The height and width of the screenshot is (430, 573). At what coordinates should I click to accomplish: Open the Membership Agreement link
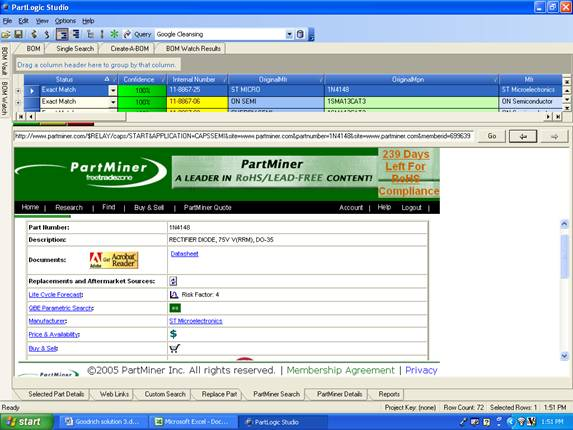click(341, 370)
